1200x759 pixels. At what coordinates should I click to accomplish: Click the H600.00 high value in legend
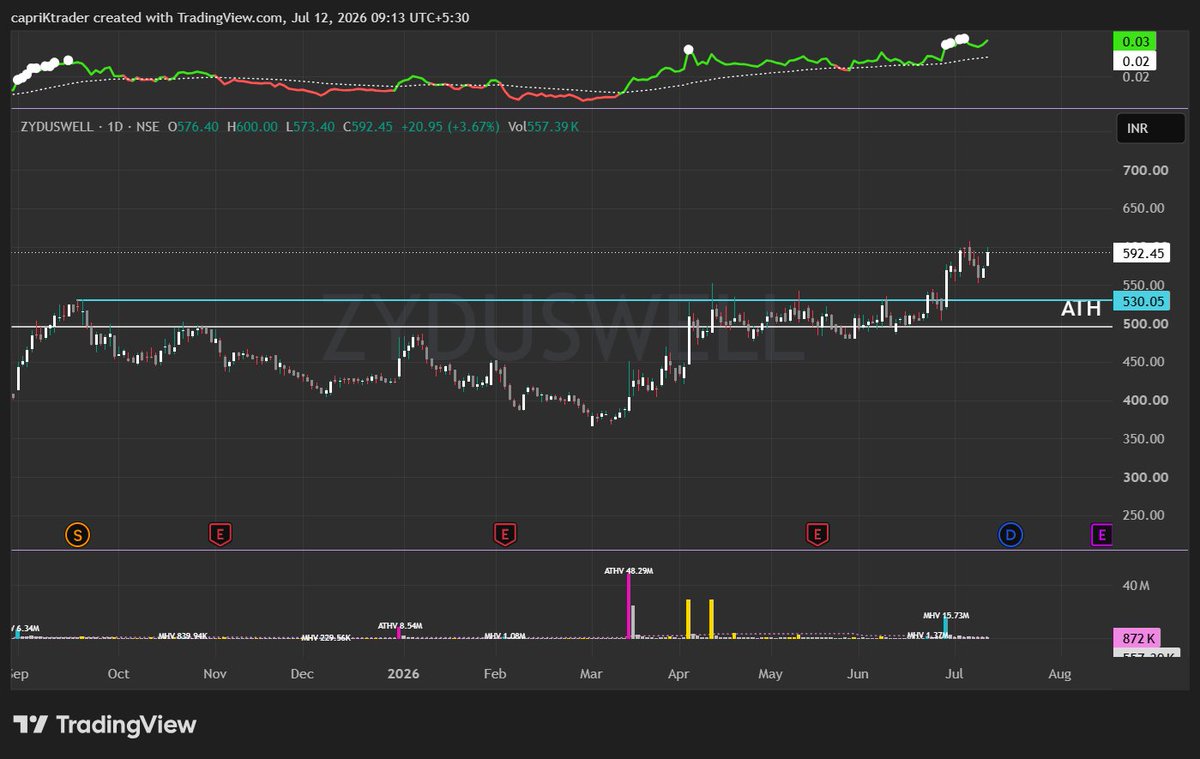click(x=252, y=127)
